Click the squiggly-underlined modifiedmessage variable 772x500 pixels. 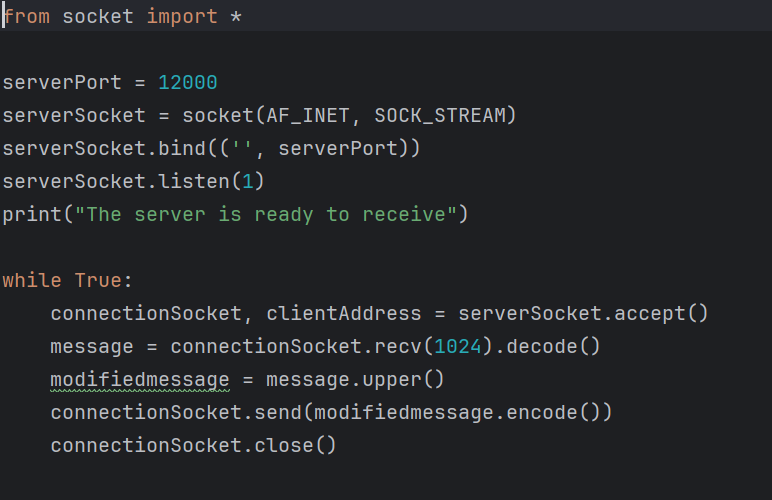[140, 379]
